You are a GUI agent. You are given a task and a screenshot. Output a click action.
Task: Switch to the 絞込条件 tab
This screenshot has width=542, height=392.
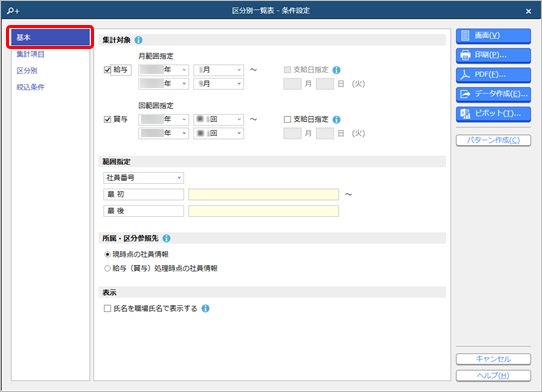click(30, 87)
